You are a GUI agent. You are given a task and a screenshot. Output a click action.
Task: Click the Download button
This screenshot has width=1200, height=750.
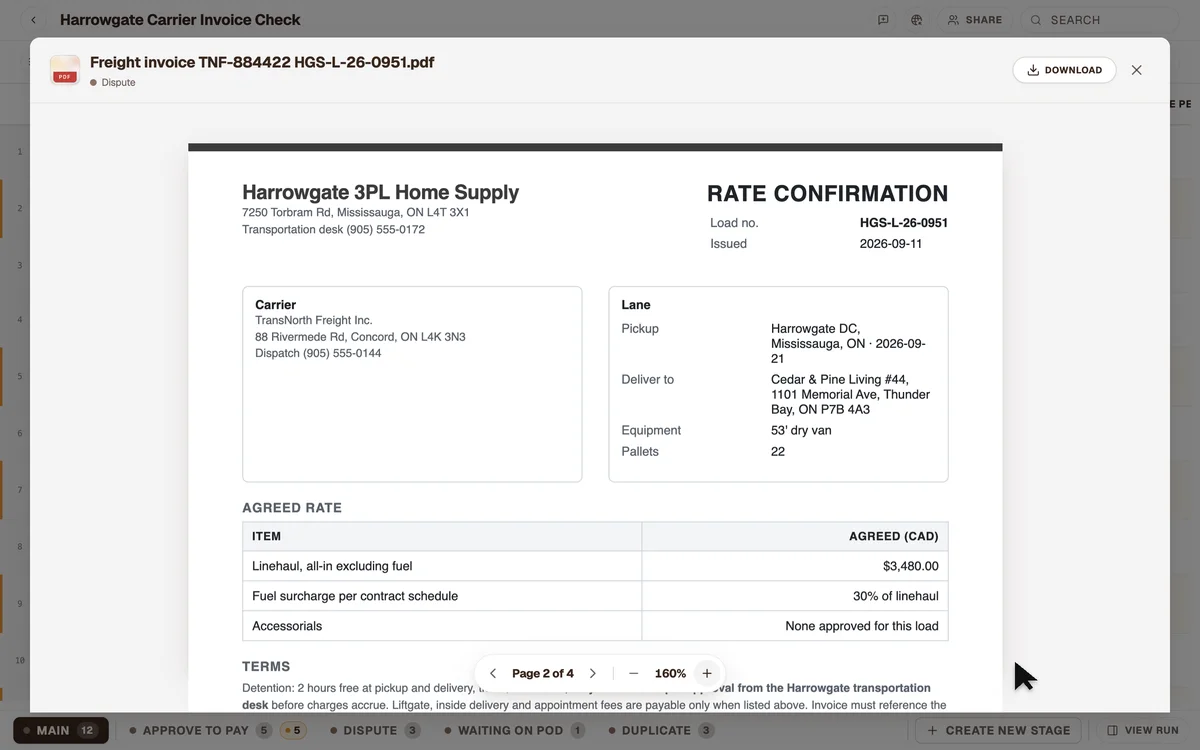(x=1064, y=70)
